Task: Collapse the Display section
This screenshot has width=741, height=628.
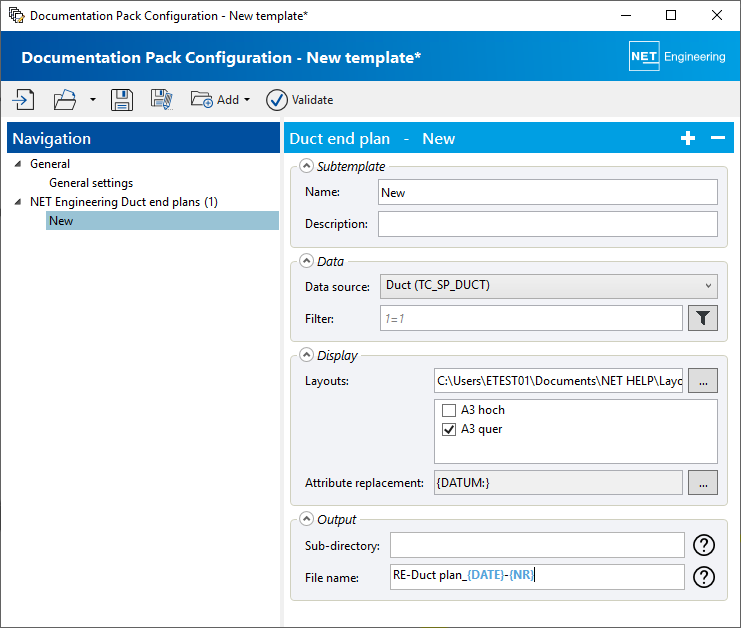Action: click(306, 355)
